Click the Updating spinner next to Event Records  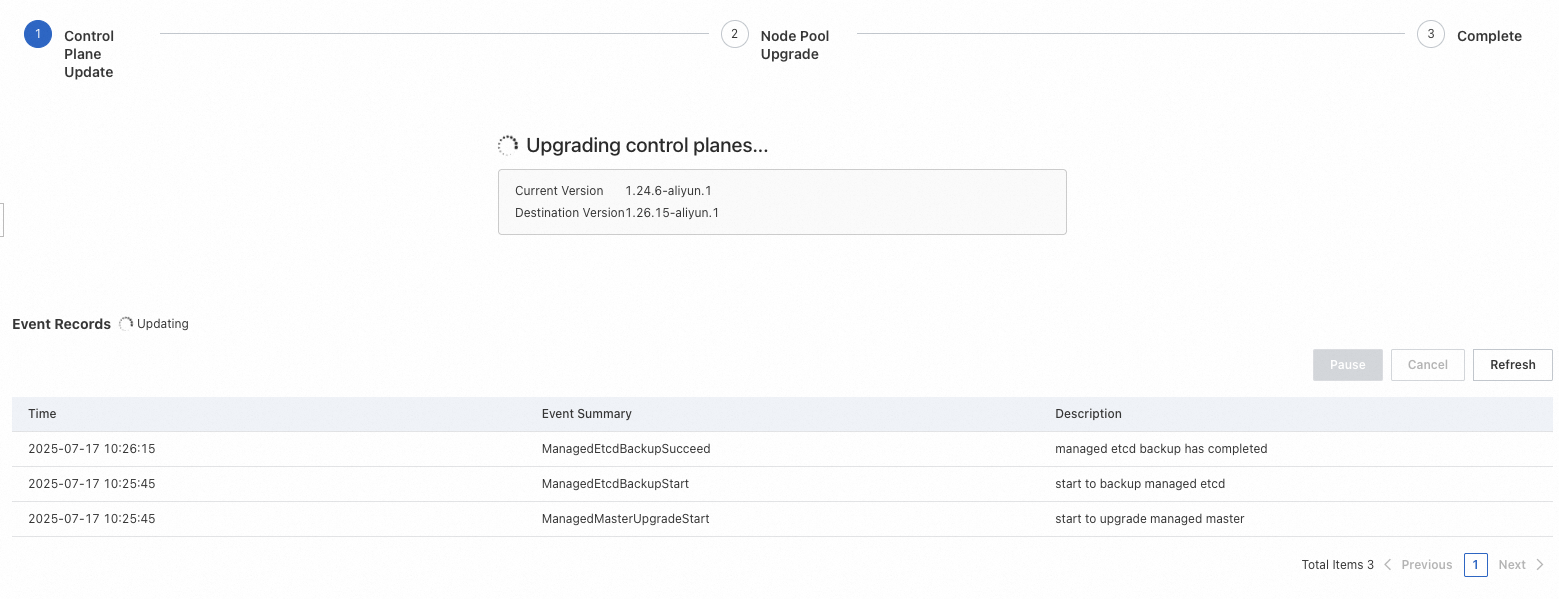126,324
